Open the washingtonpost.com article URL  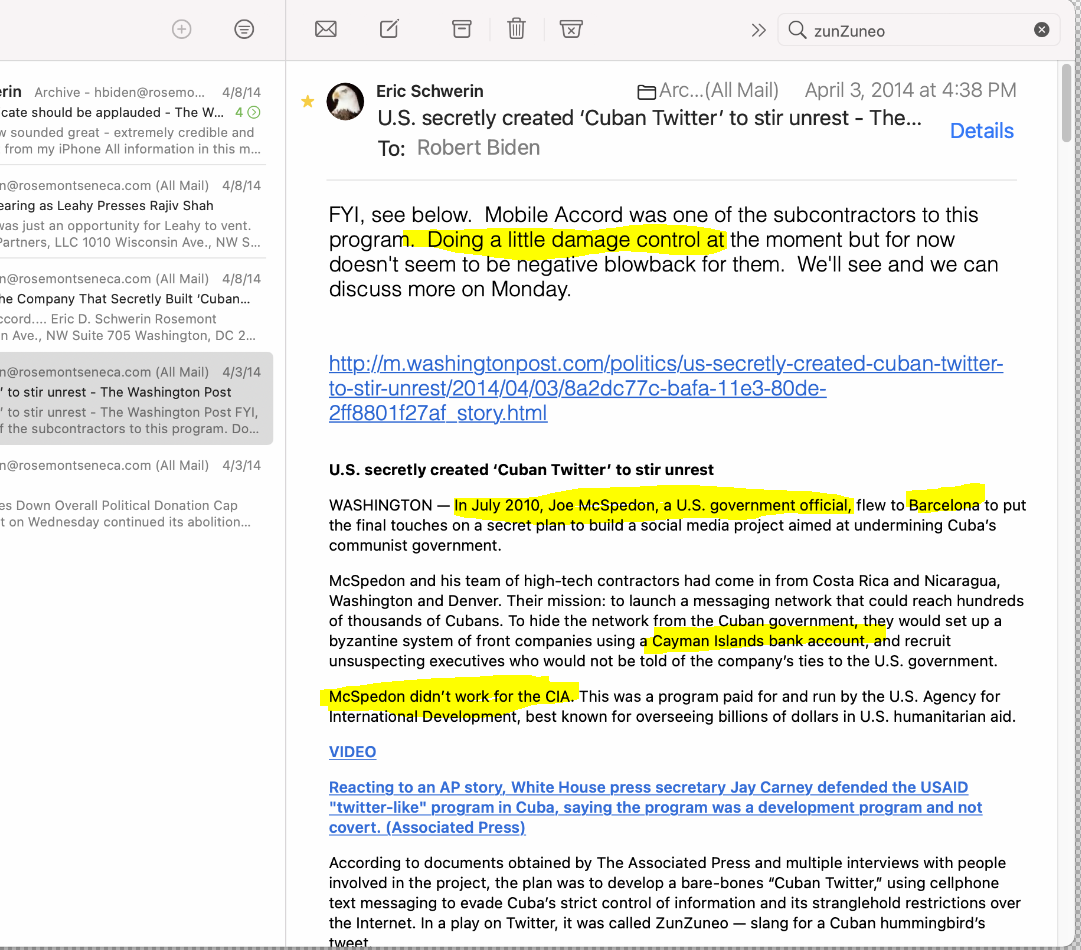coord(666,388)
